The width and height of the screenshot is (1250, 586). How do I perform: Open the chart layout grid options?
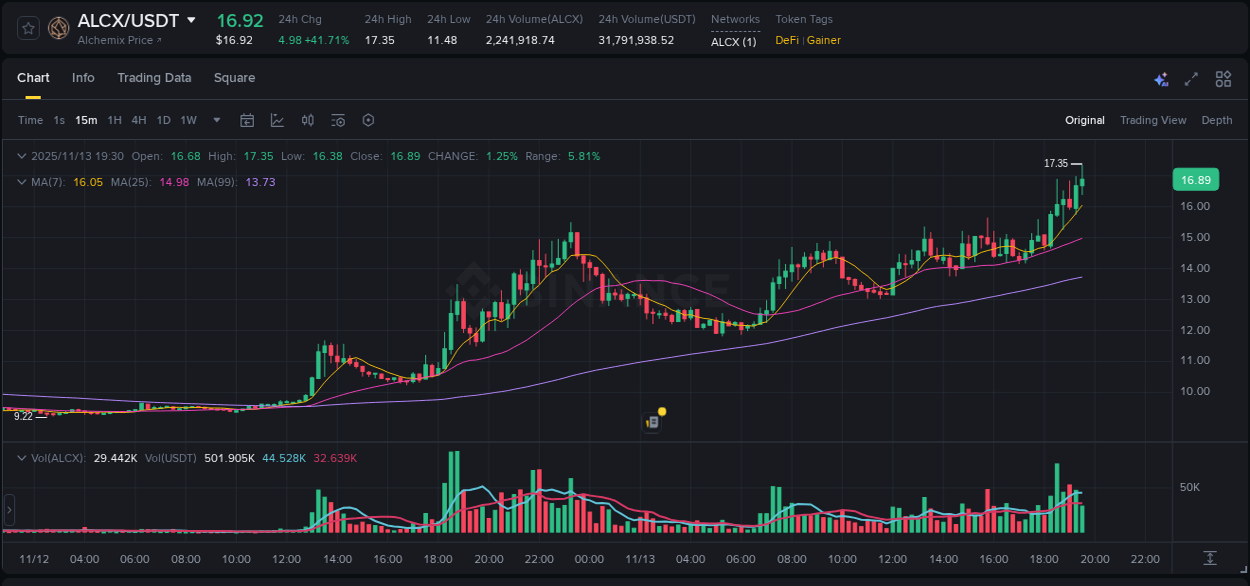pos(1222,78)
